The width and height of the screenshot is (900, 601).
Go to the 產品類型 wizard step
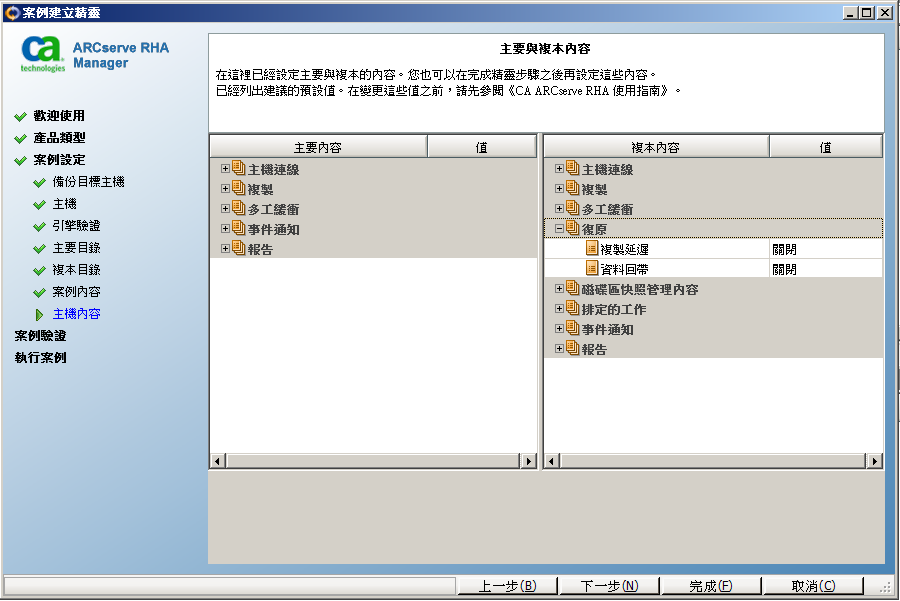tap(59, 138)
